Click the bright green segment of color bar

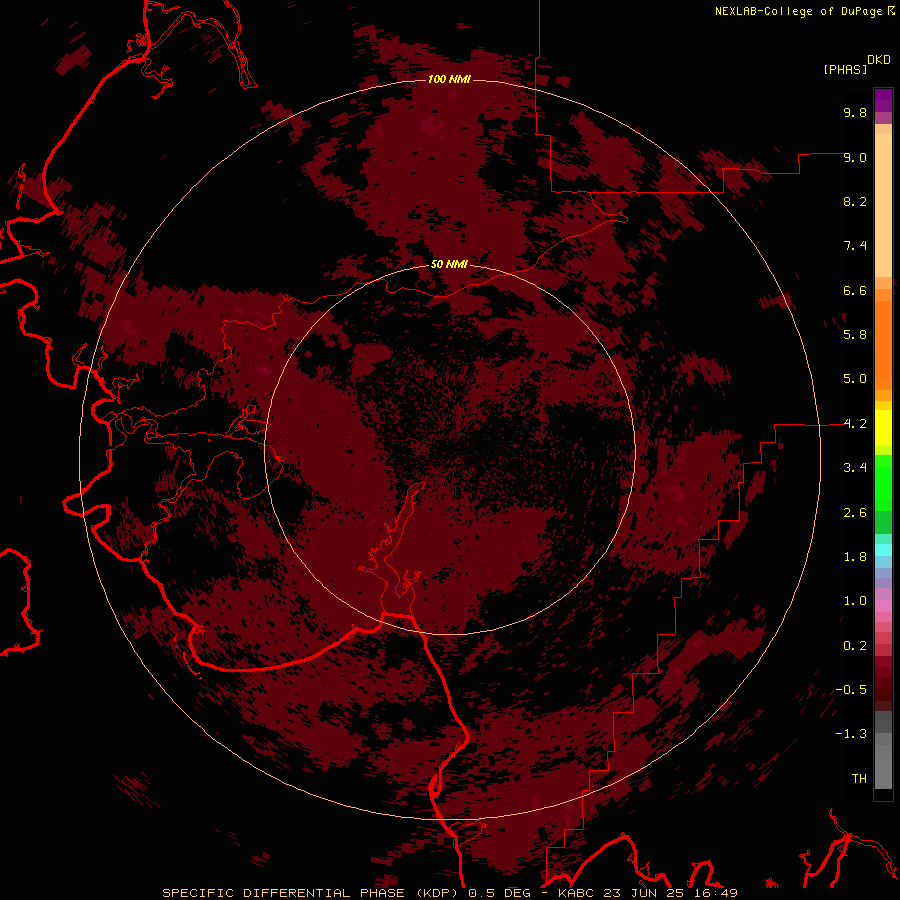click(883, 482)
